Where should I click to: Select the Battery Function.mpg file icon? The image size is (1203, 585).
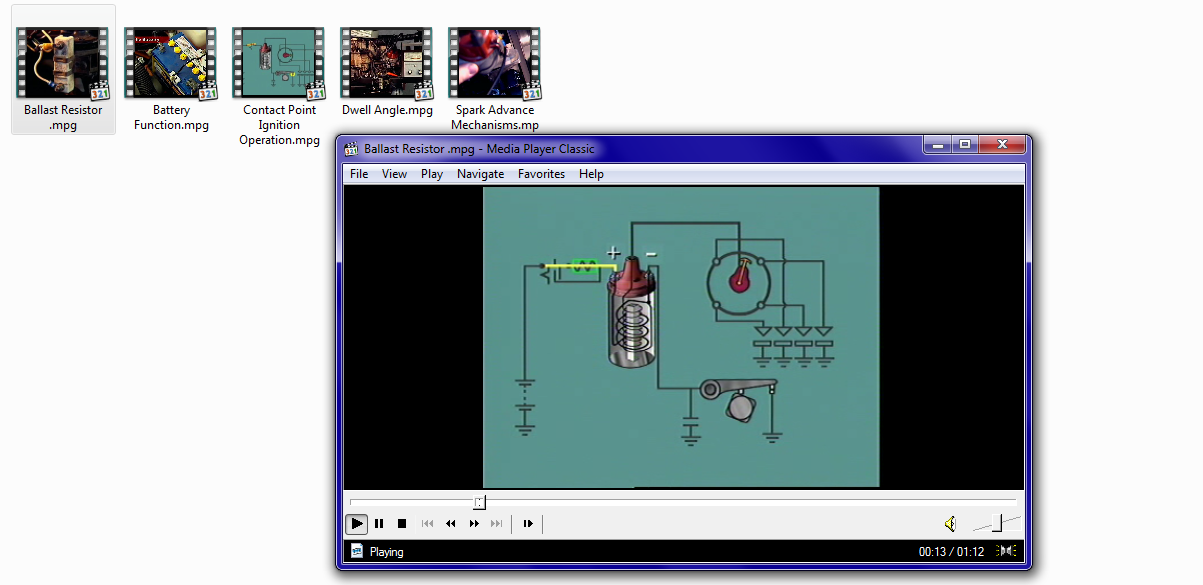[172, 63]
